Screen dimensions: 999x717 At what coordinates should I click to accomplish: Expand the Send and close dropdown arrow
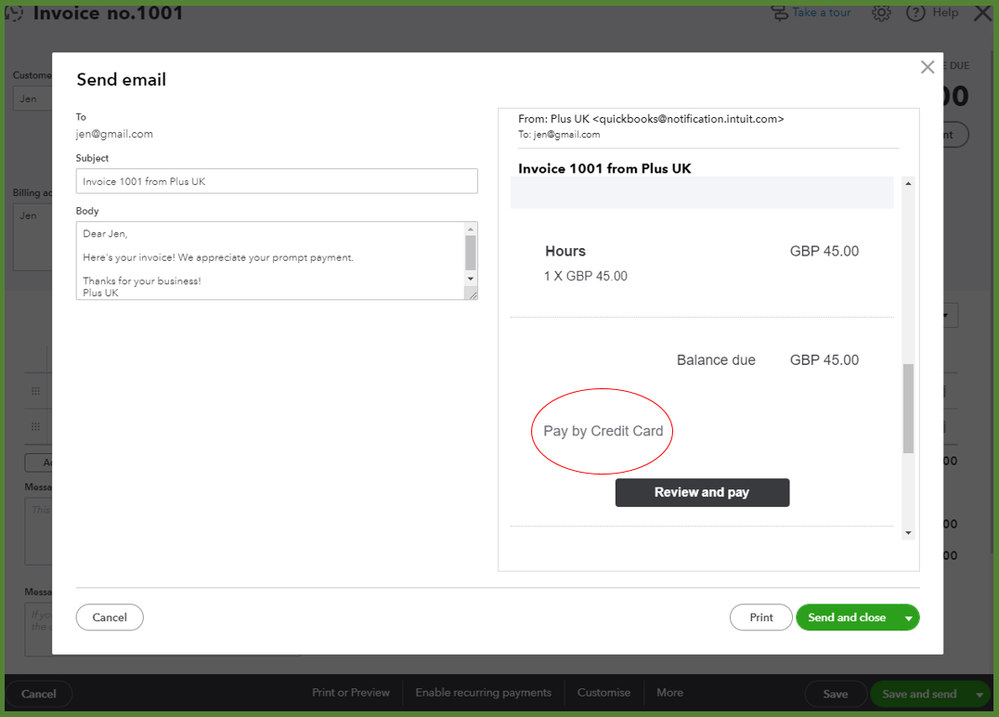[909, 618]
